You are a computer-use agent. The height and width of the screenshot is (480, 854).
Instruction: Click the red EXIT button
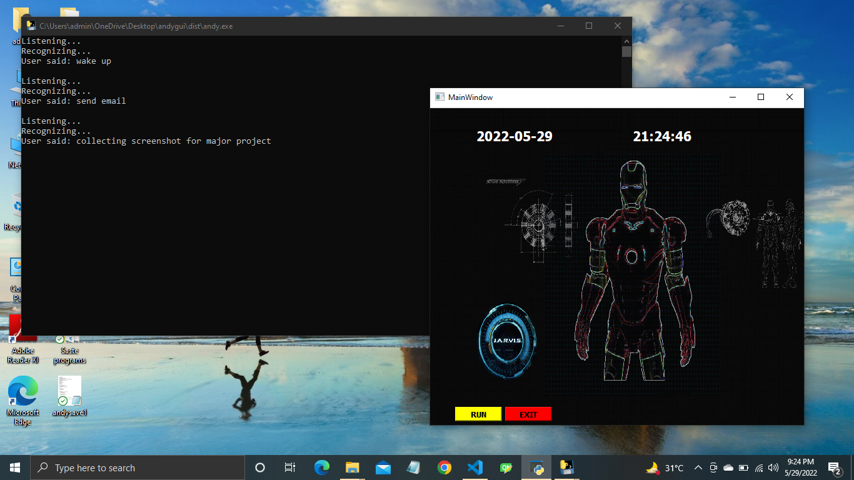coord(528,414)
